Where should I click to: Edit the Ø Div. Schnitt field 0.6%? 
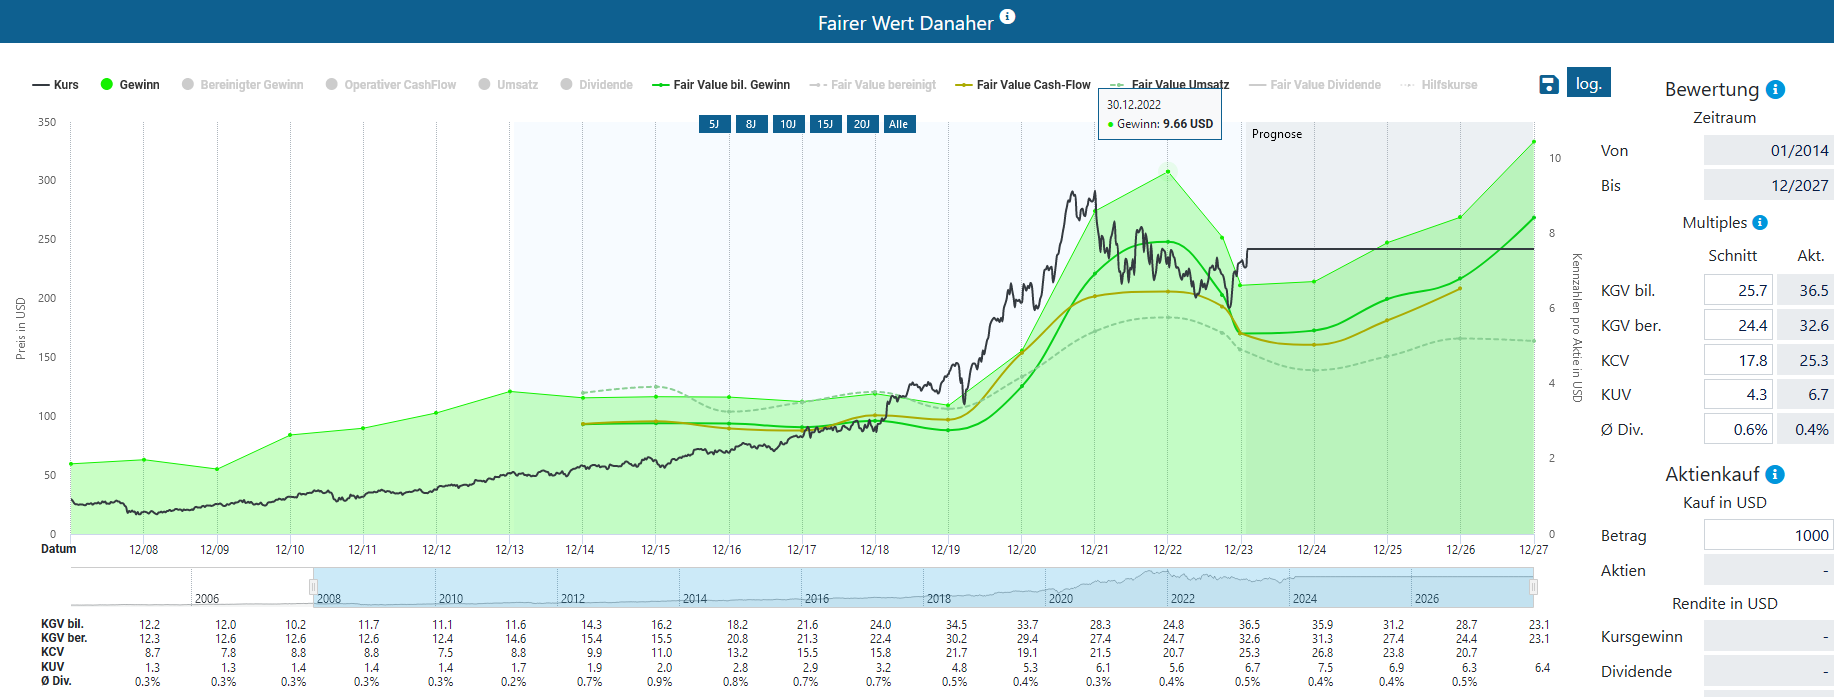point(1738,429)
